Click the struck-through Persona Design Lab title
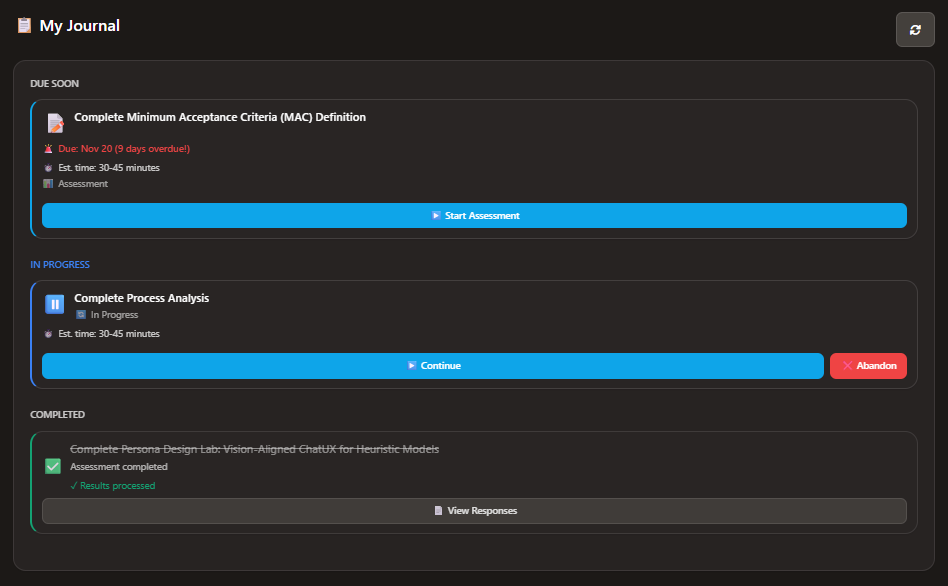 point(254,449)
